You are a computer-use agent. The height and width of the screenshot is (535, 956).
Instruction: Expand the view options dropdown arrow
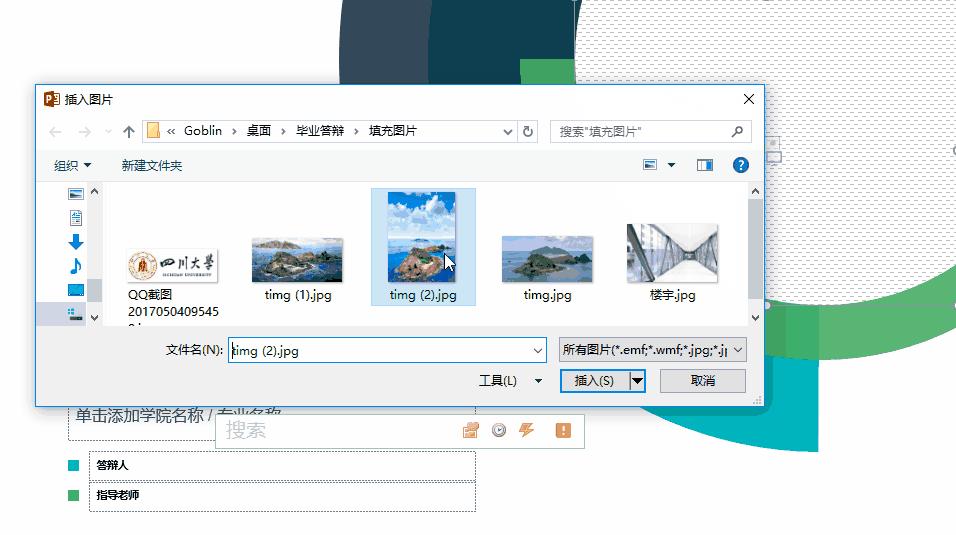[x=671, y=165]
